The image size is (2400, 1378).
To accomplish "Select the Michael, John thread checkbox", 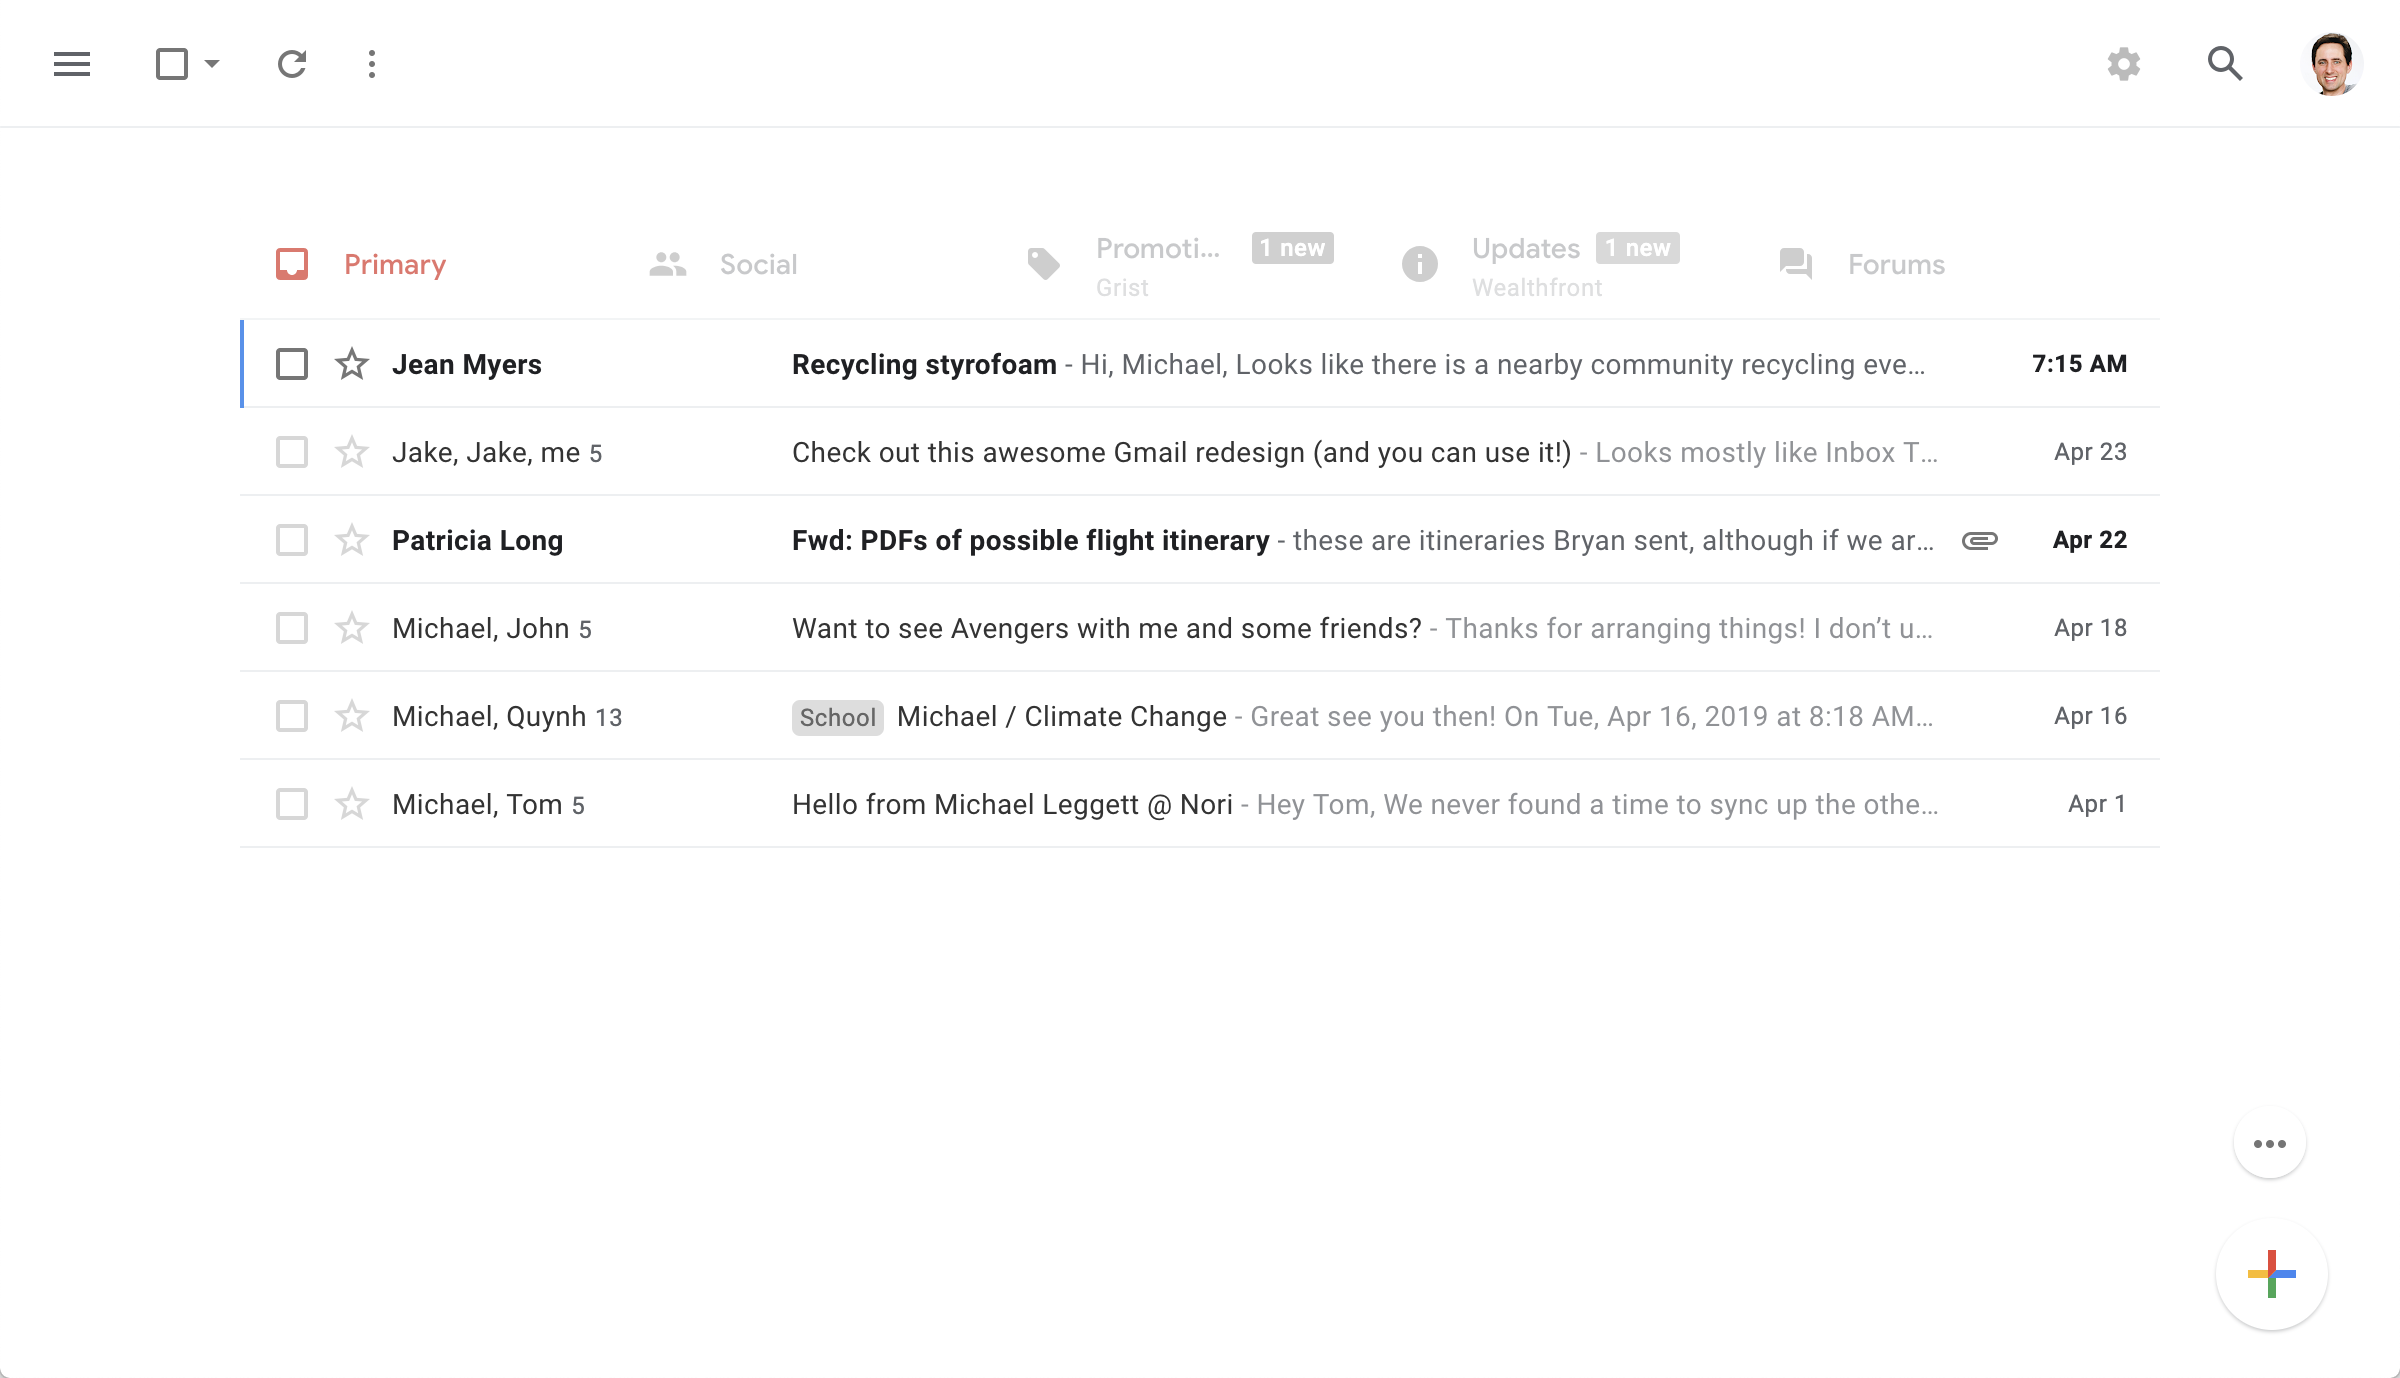I will point(291,628).
